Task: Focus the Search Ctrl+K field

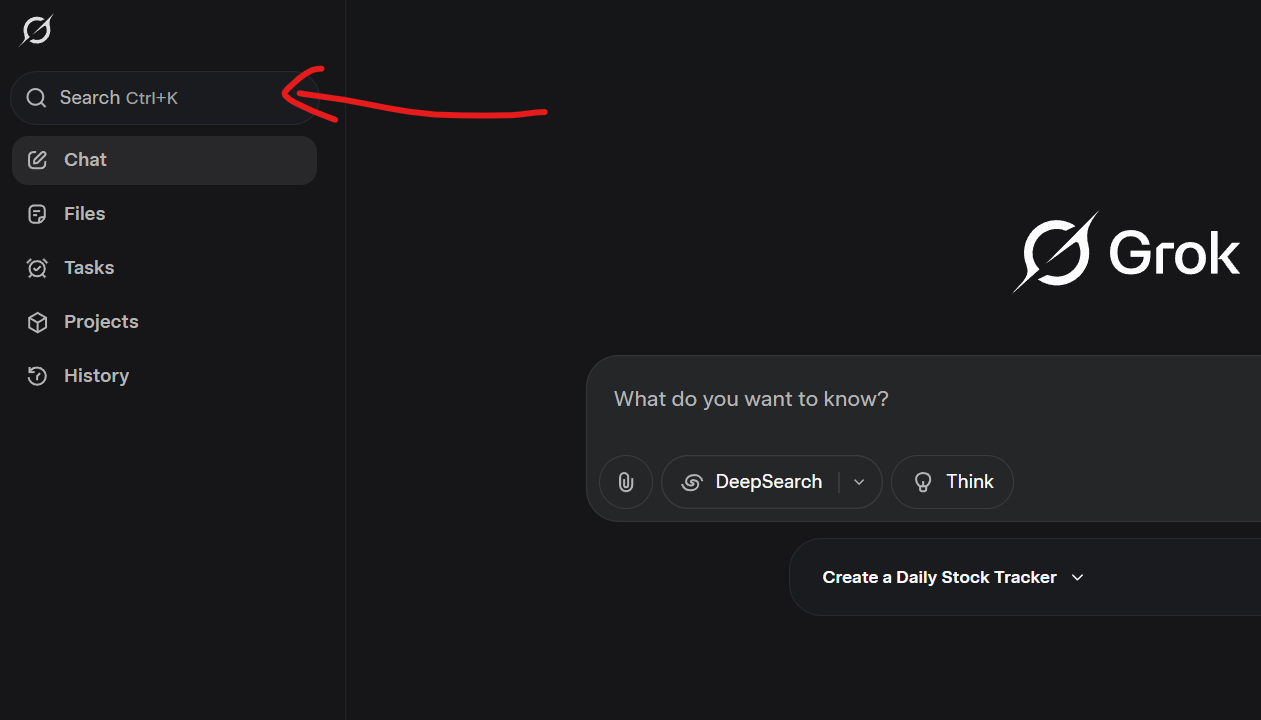Action: click(x=164, y=98)
